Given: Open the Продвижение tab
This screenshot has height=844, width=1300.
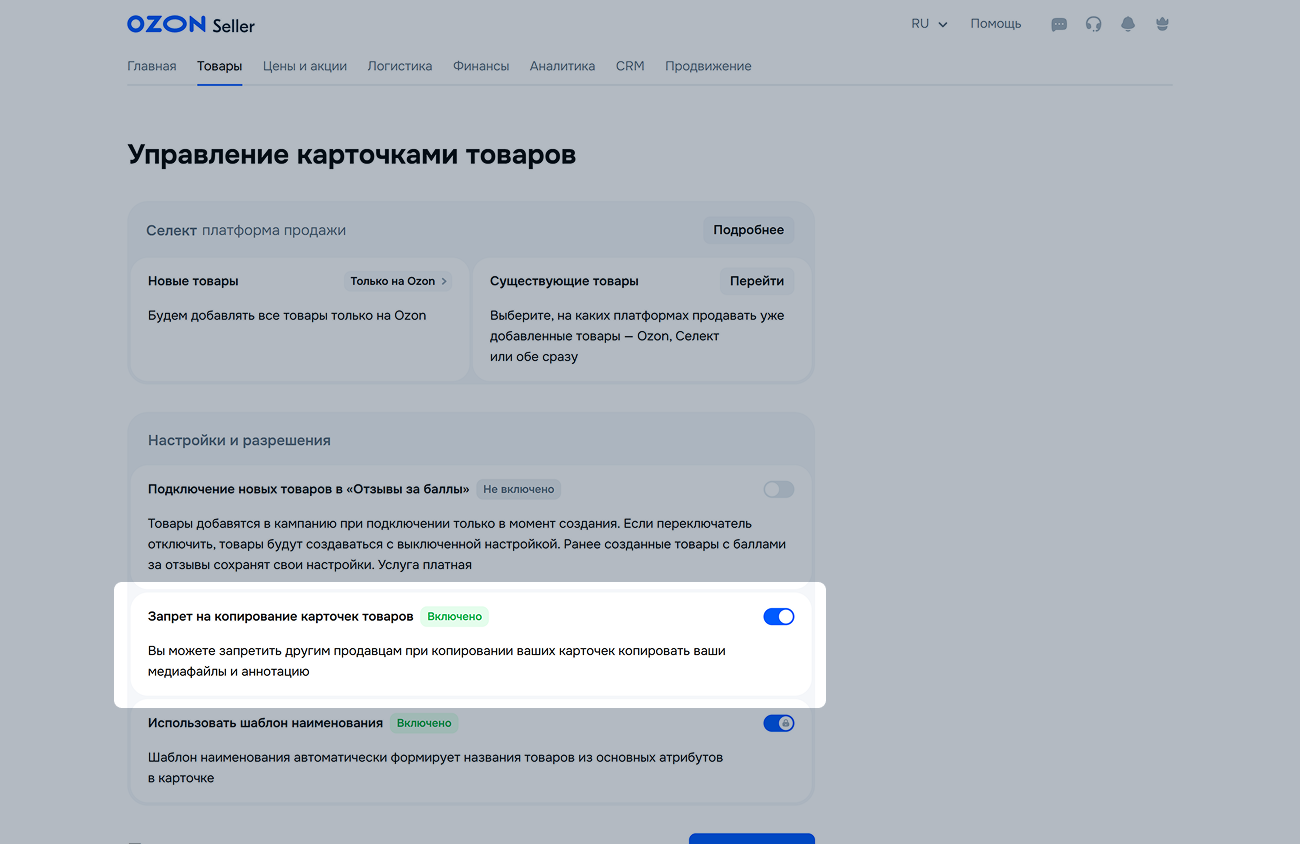Looking at the screenshot, I should pyautogui.click(x=708, y=66).
